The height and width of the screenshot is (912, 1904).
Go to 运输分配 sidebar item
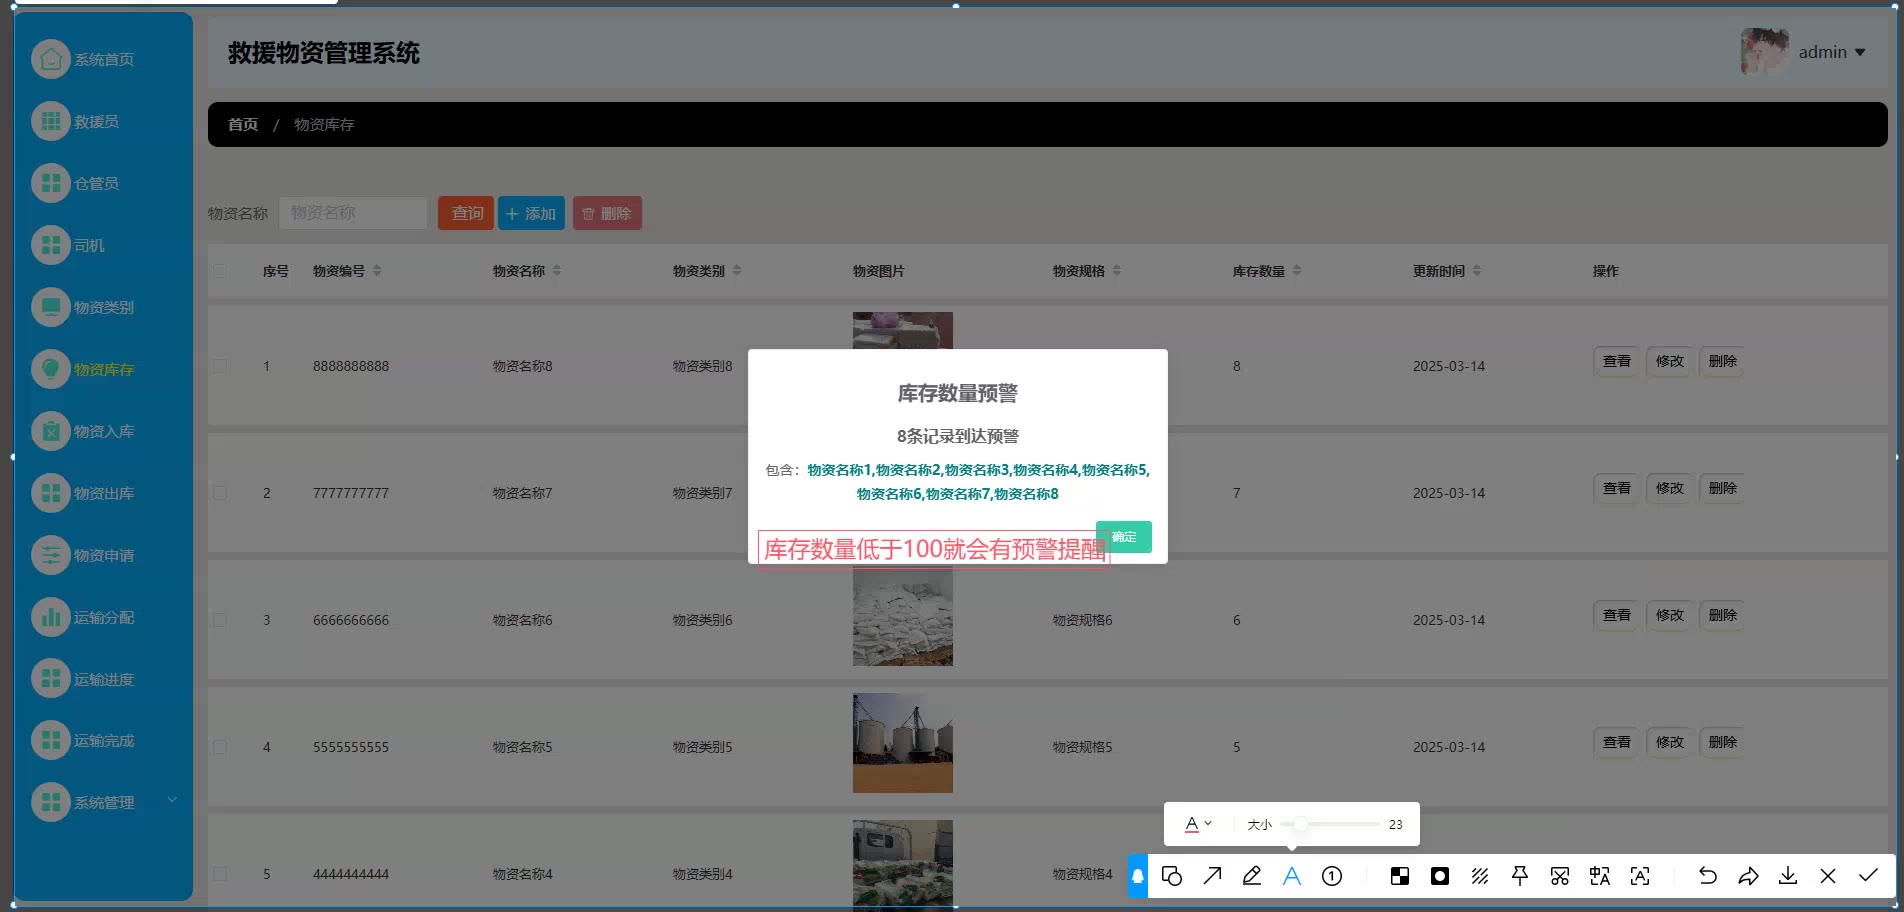click(x=103, y=617)
